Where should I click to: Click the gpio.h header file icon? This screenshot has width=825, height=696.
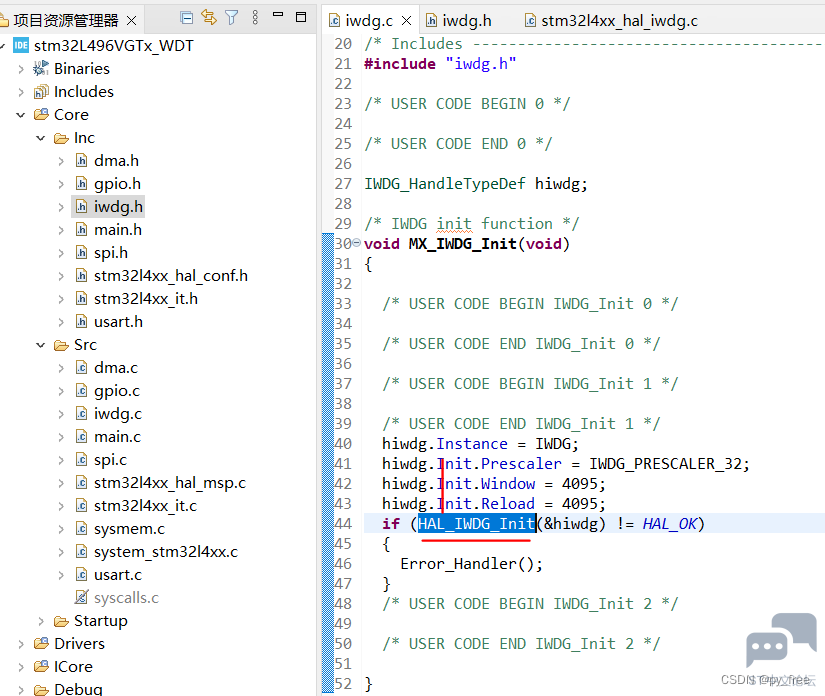81,183
